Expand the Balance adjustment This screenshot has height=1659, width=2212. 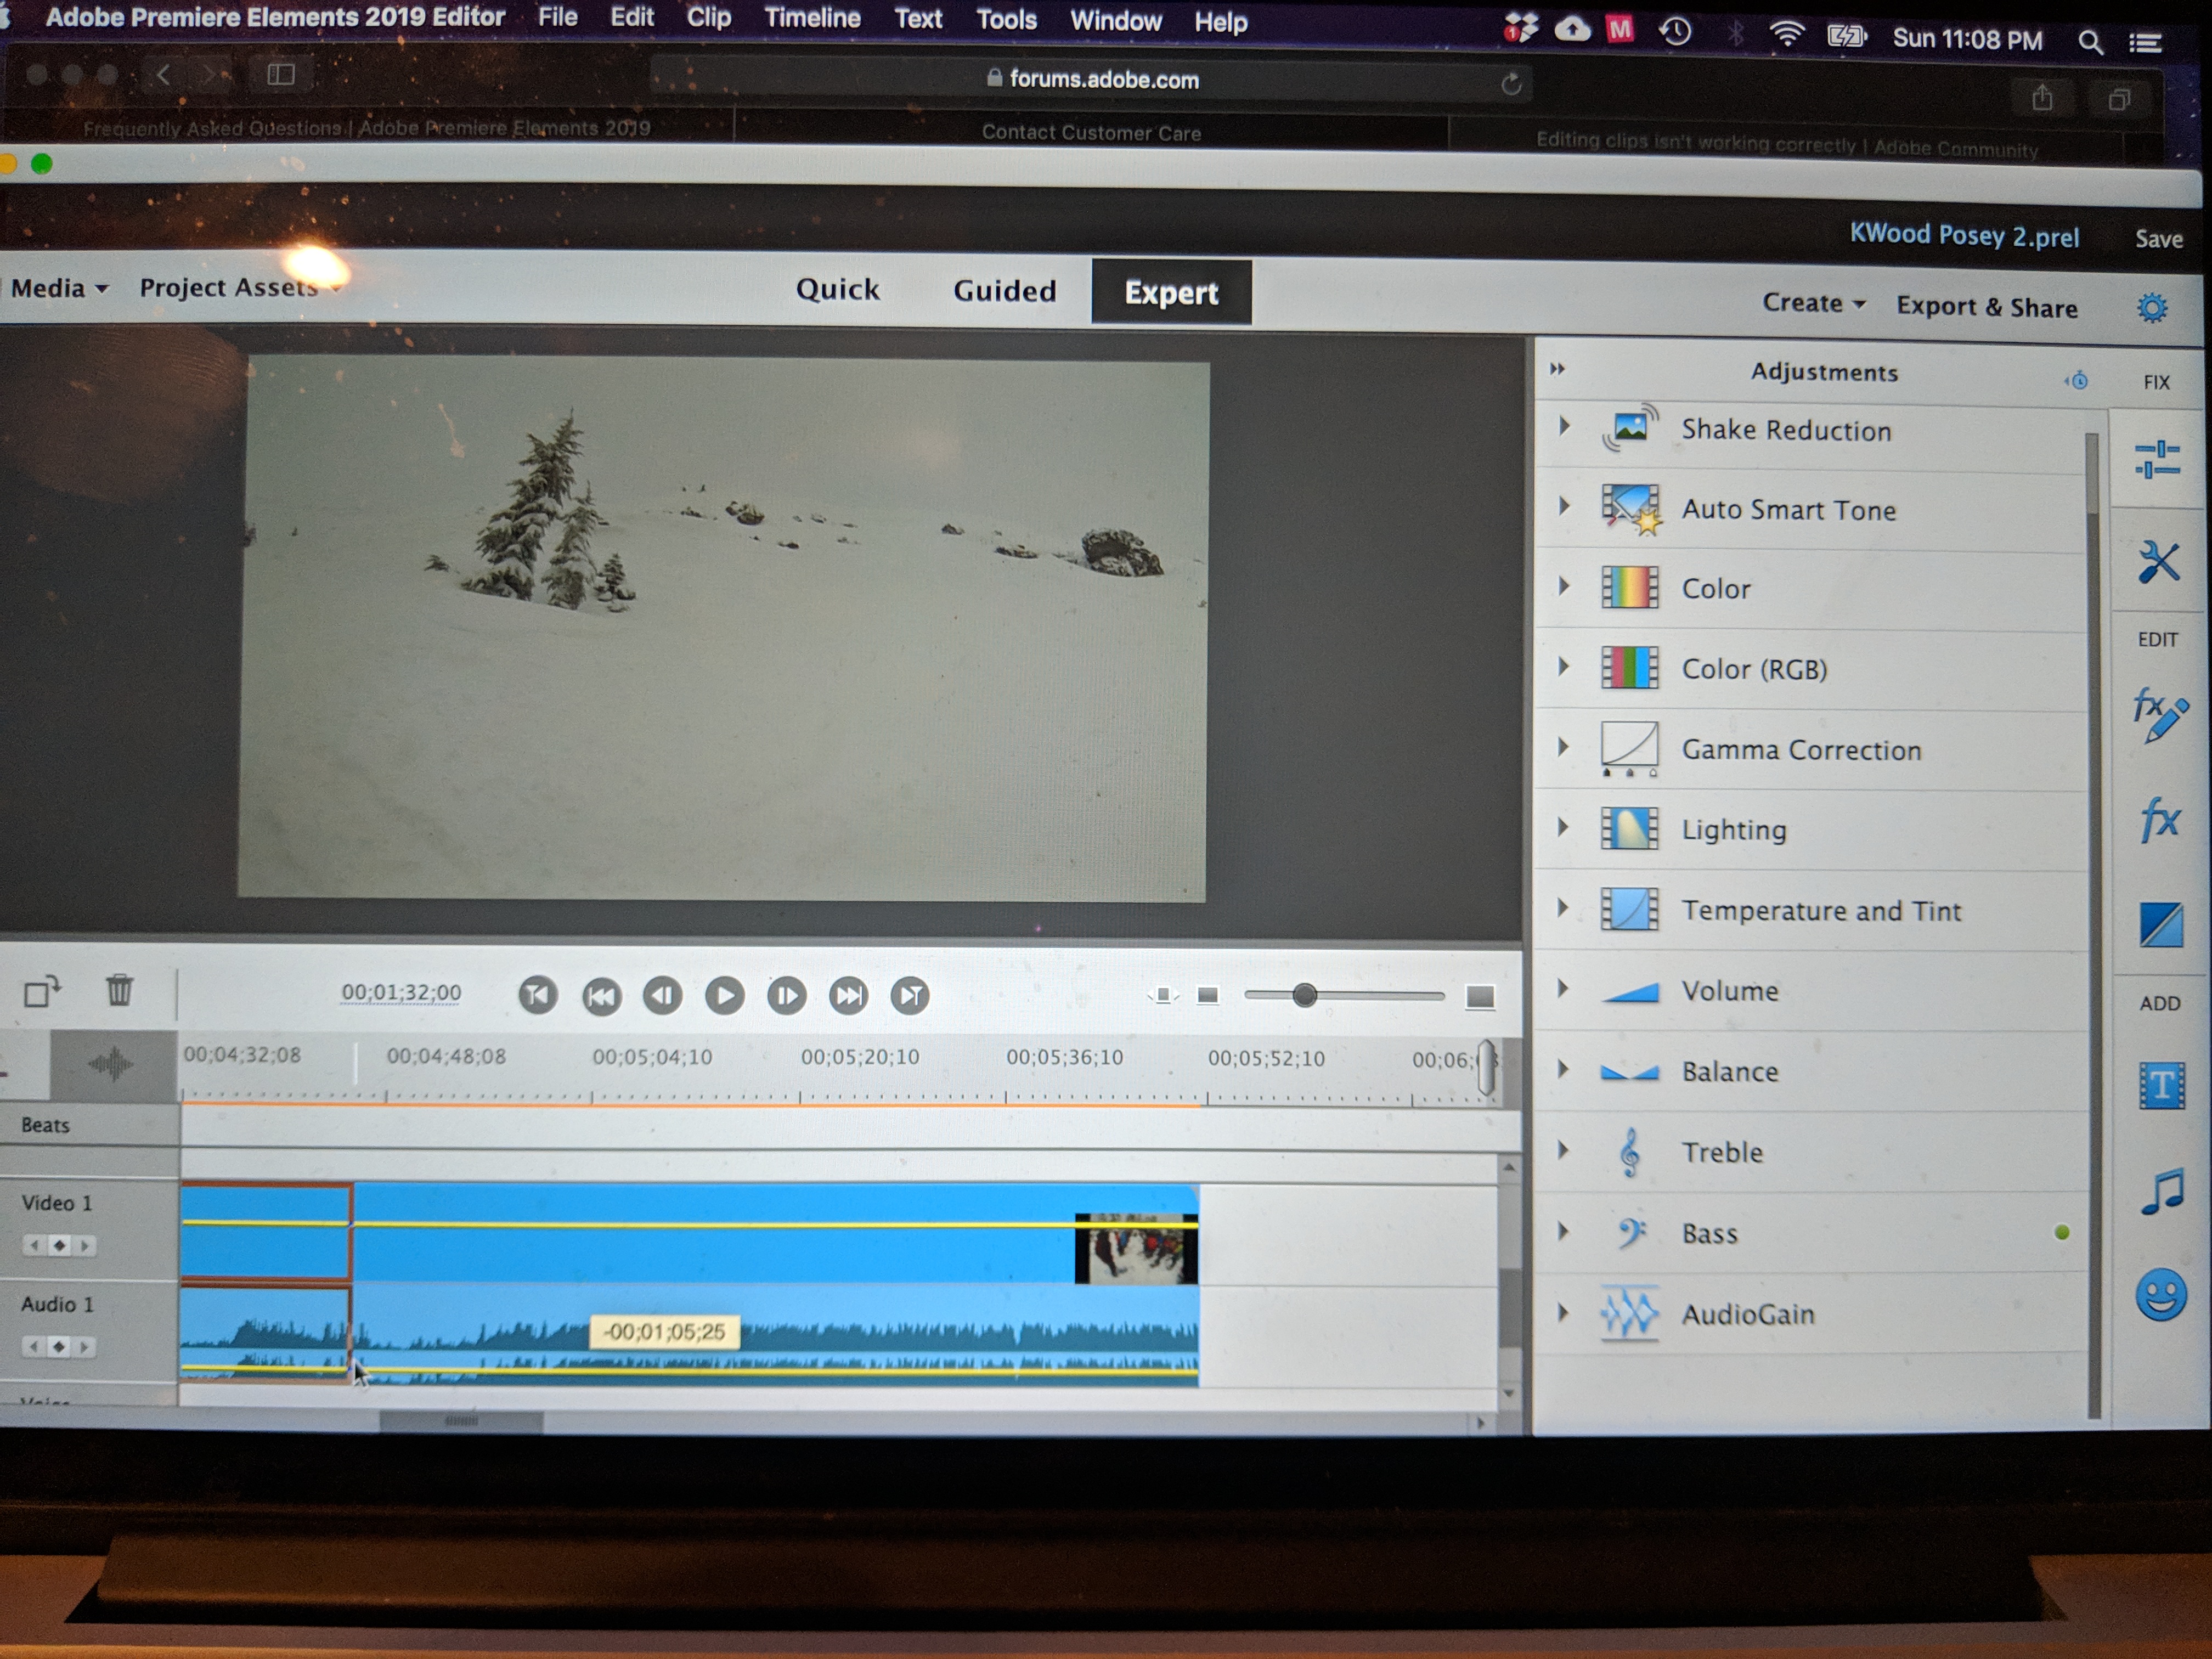point(1564,1069)
